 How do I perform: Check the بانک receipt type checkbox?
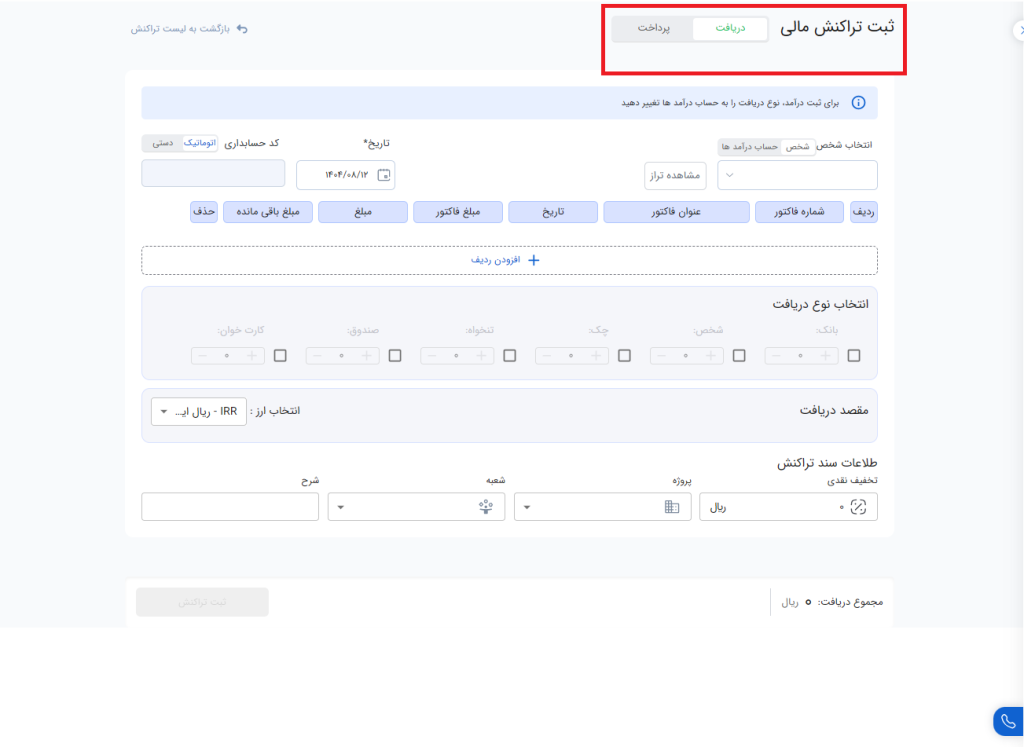pyautogui.click(x=853, y=355)
